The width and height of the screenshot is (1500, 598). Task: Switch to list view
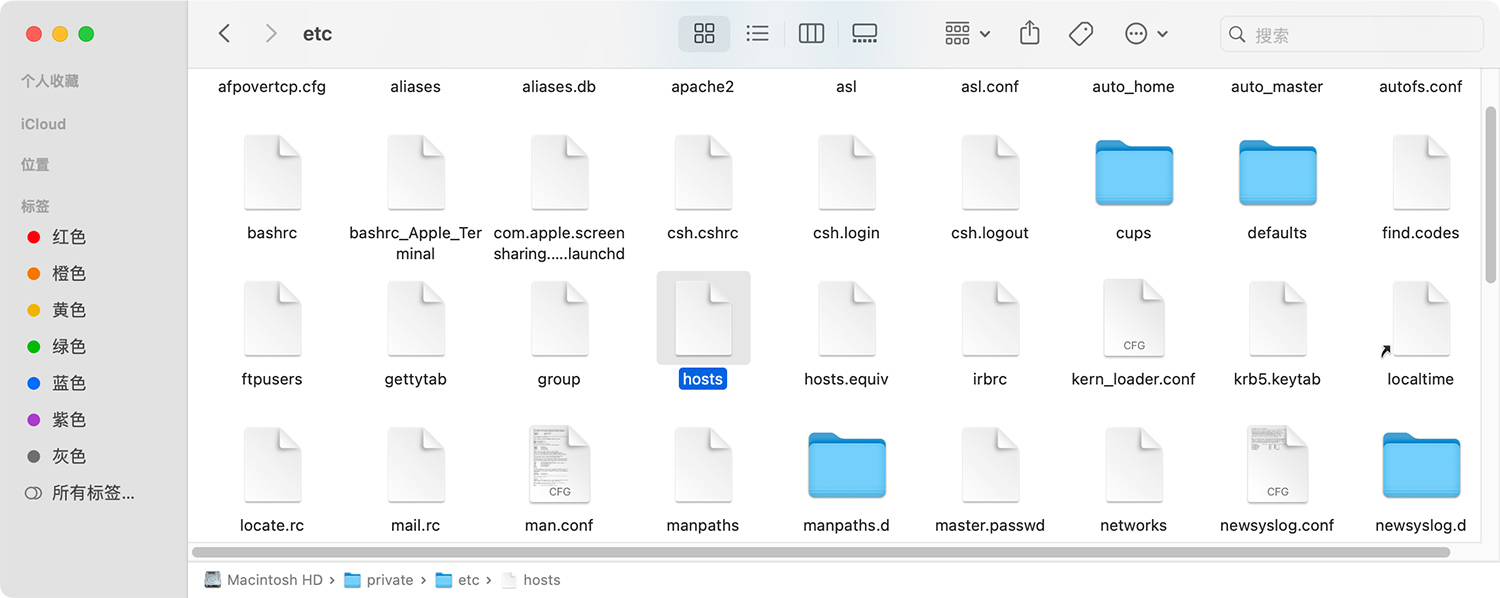(758, 34)
